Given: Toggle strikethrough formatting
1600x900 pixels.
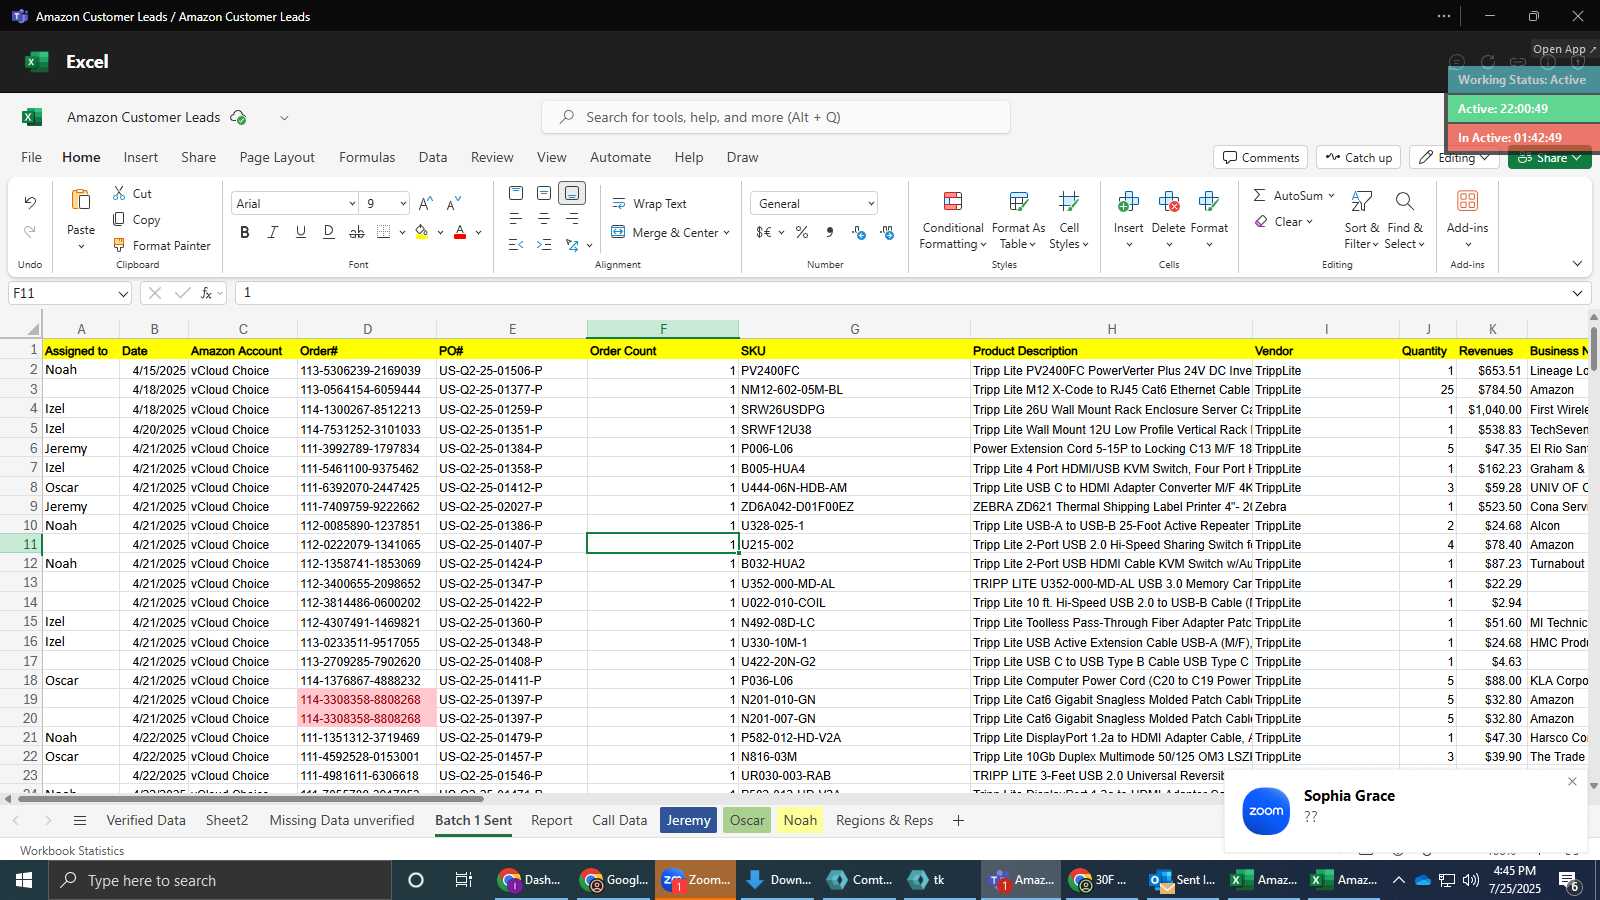Looking at the screenshot, I should click(x=357, y=232).
